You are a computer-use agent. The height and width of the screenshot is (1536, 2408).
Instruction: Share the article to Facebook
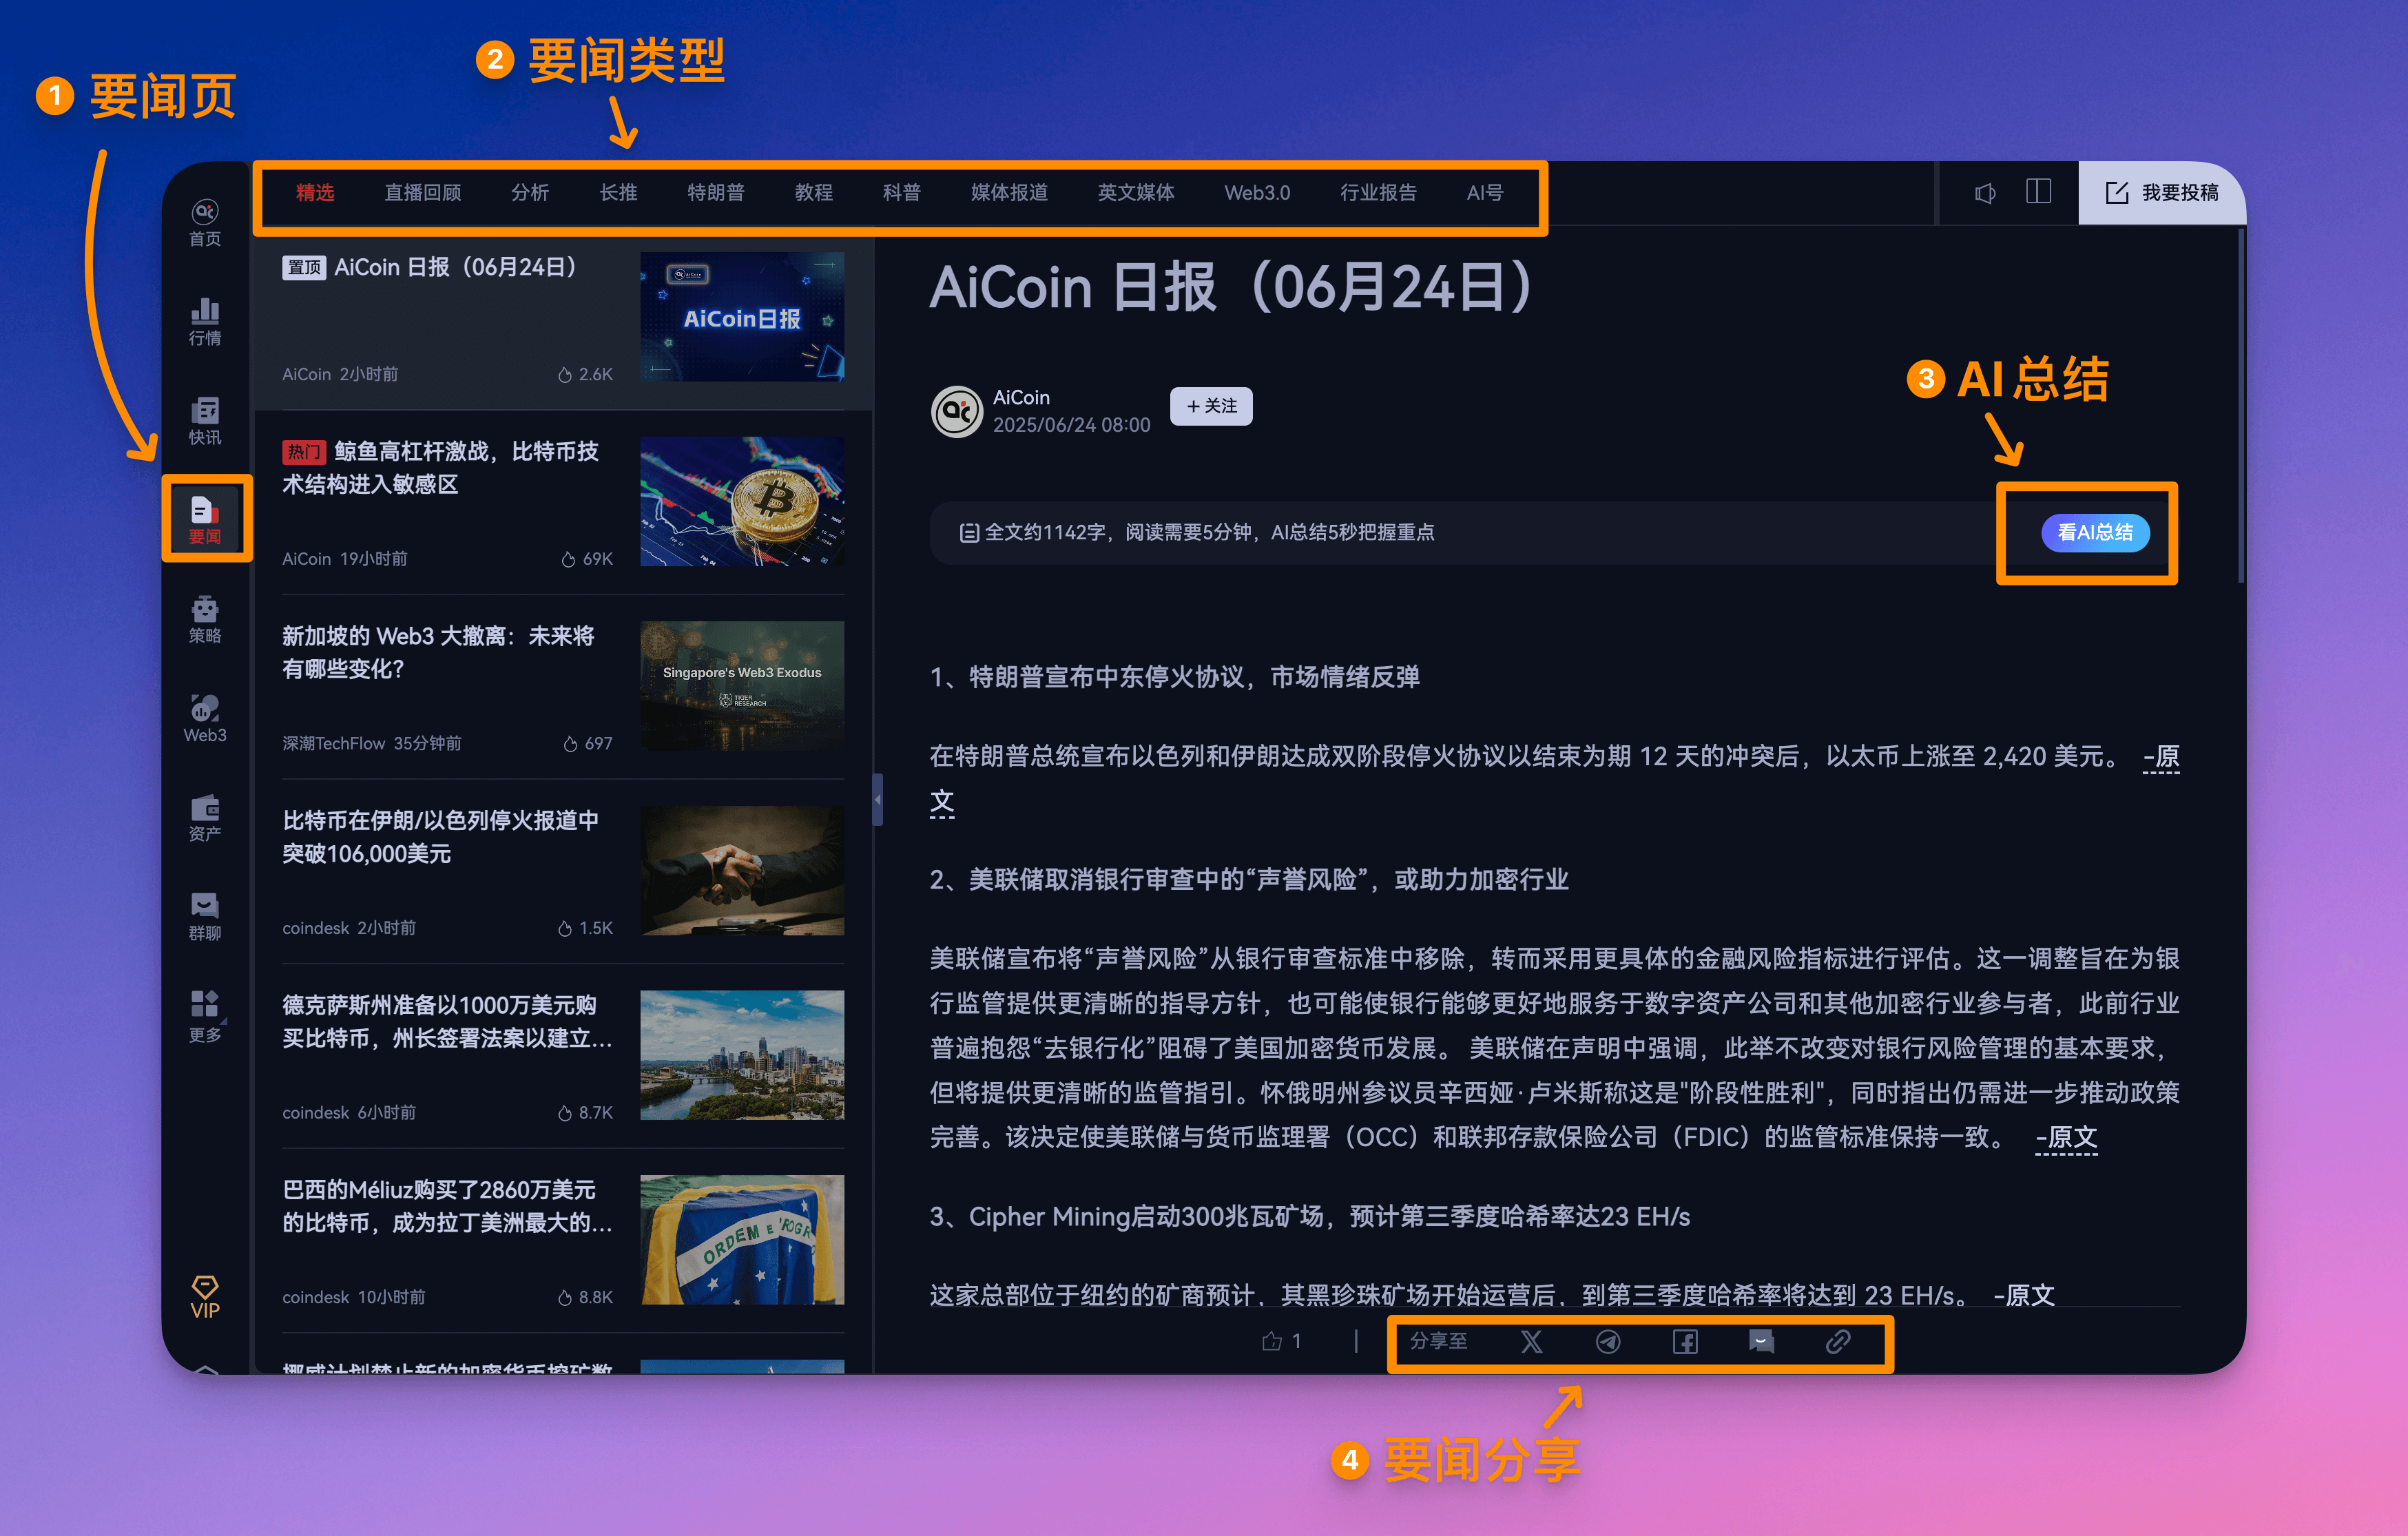1685,1341
